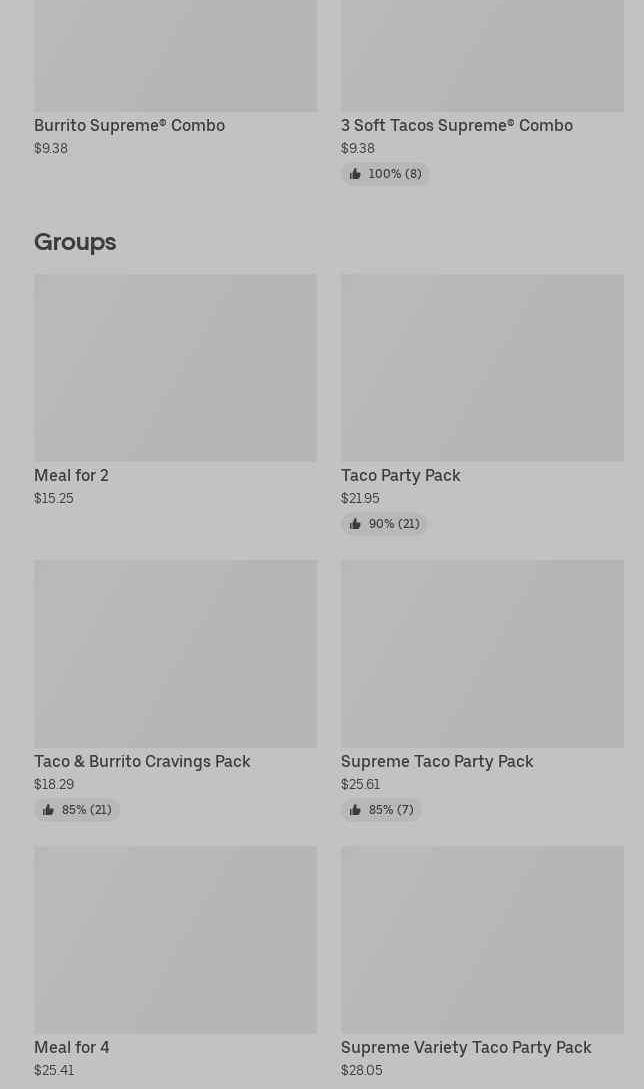Open the 3 Soft Tacos Supreme Combo
Viewport: 644px width, 1089px height.
click(456, 125)
